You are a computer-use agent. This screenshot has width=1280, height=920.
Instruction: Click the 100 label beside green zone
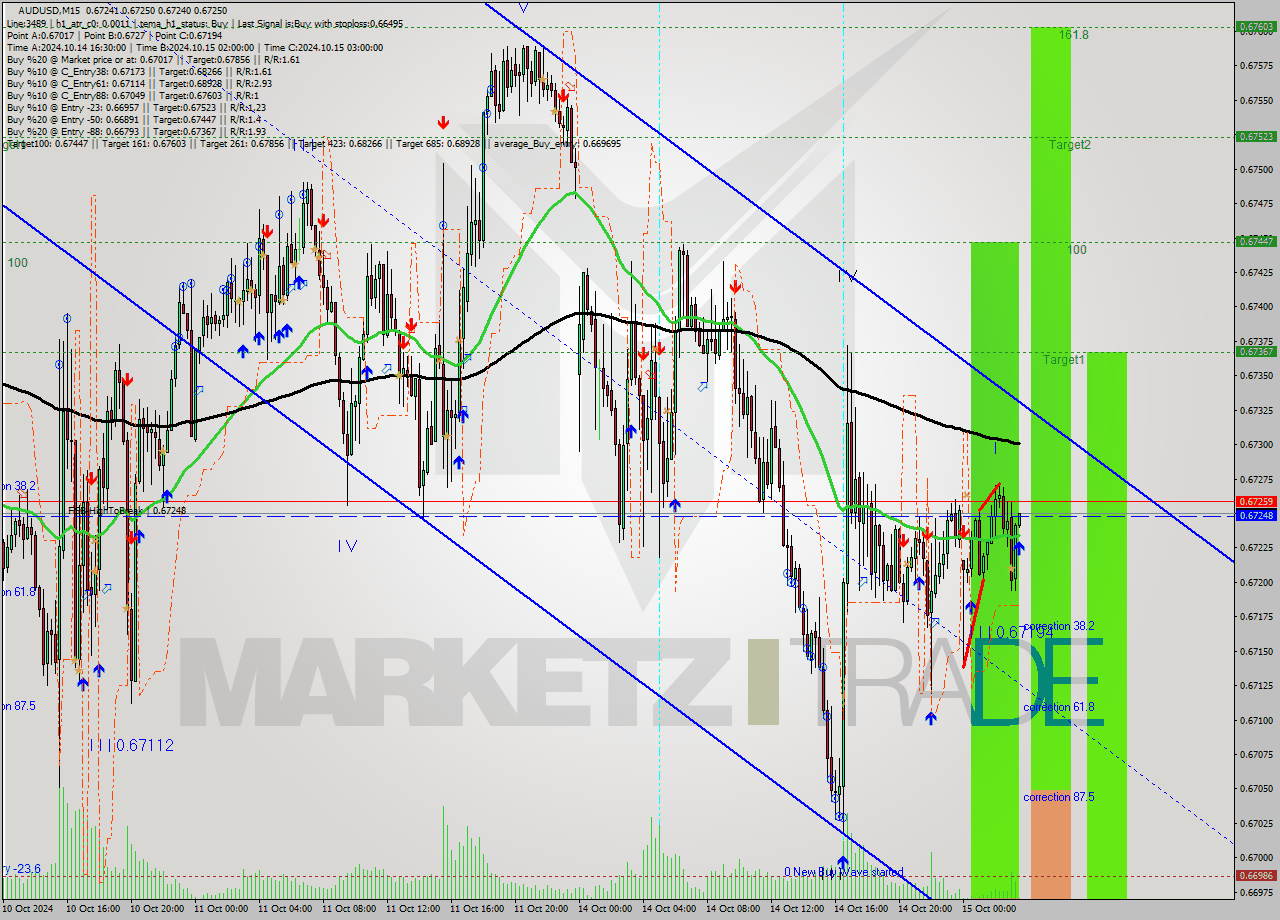[1076, 249]
